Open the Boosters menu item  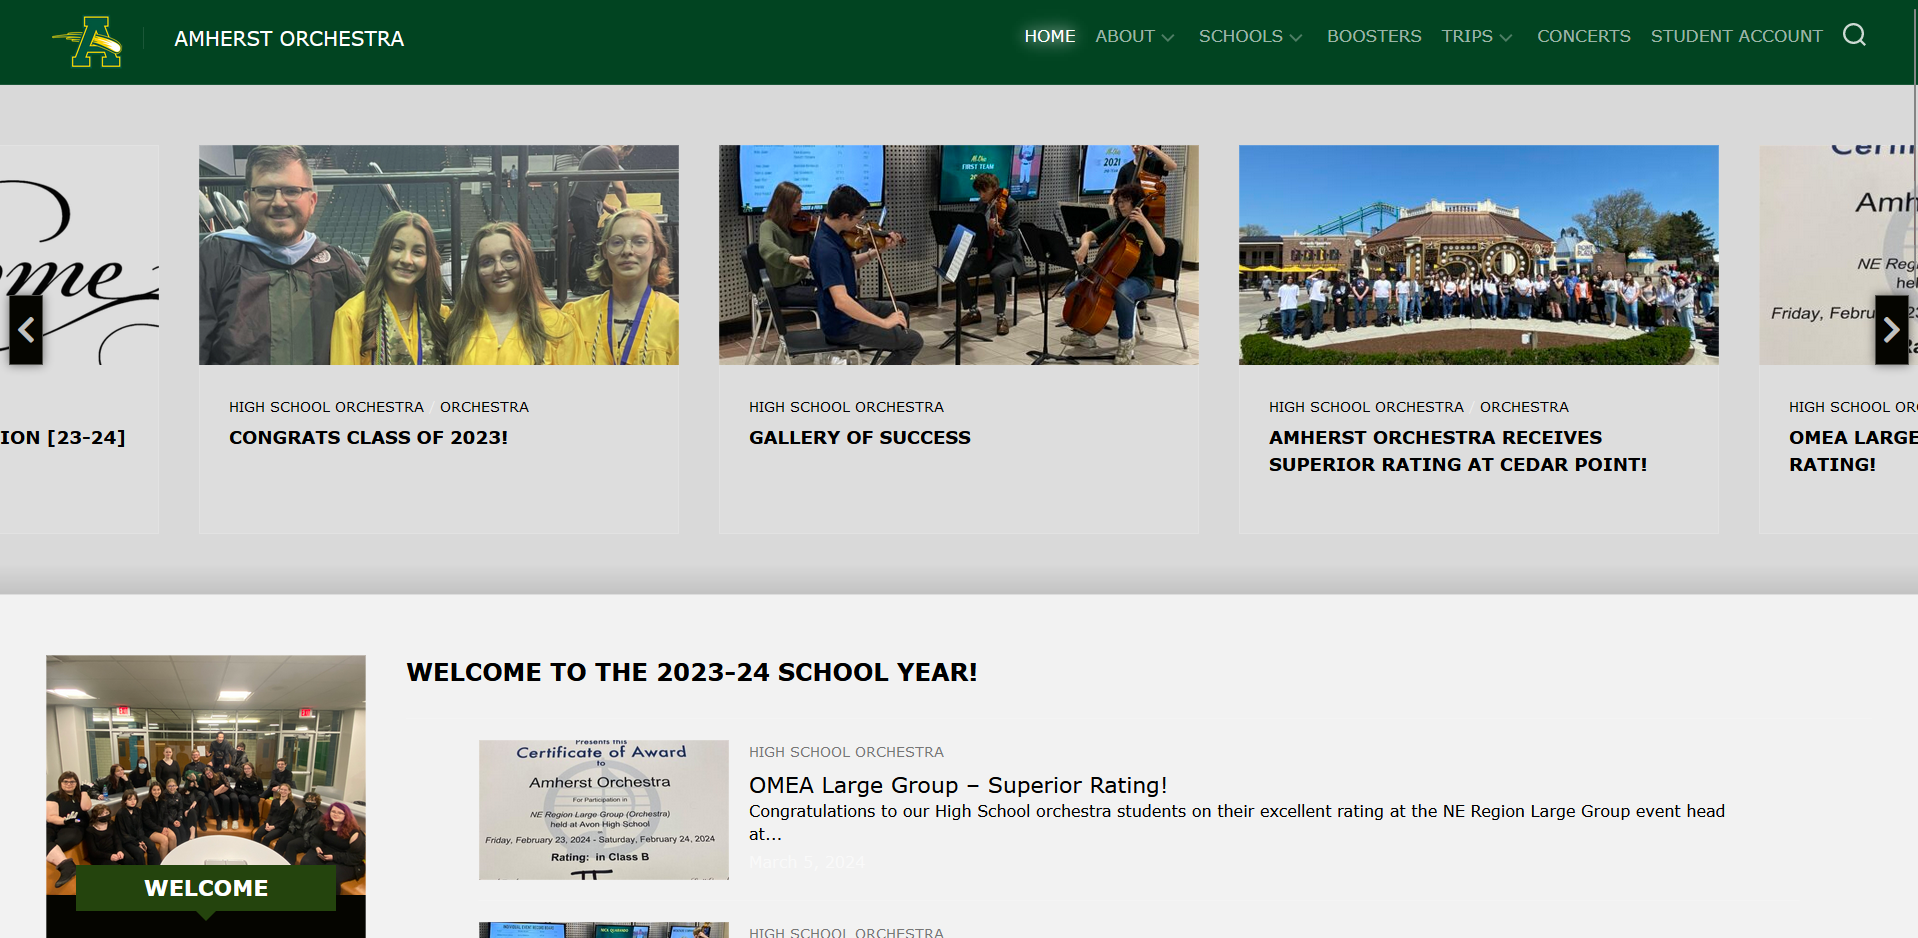click(1373, 36)
